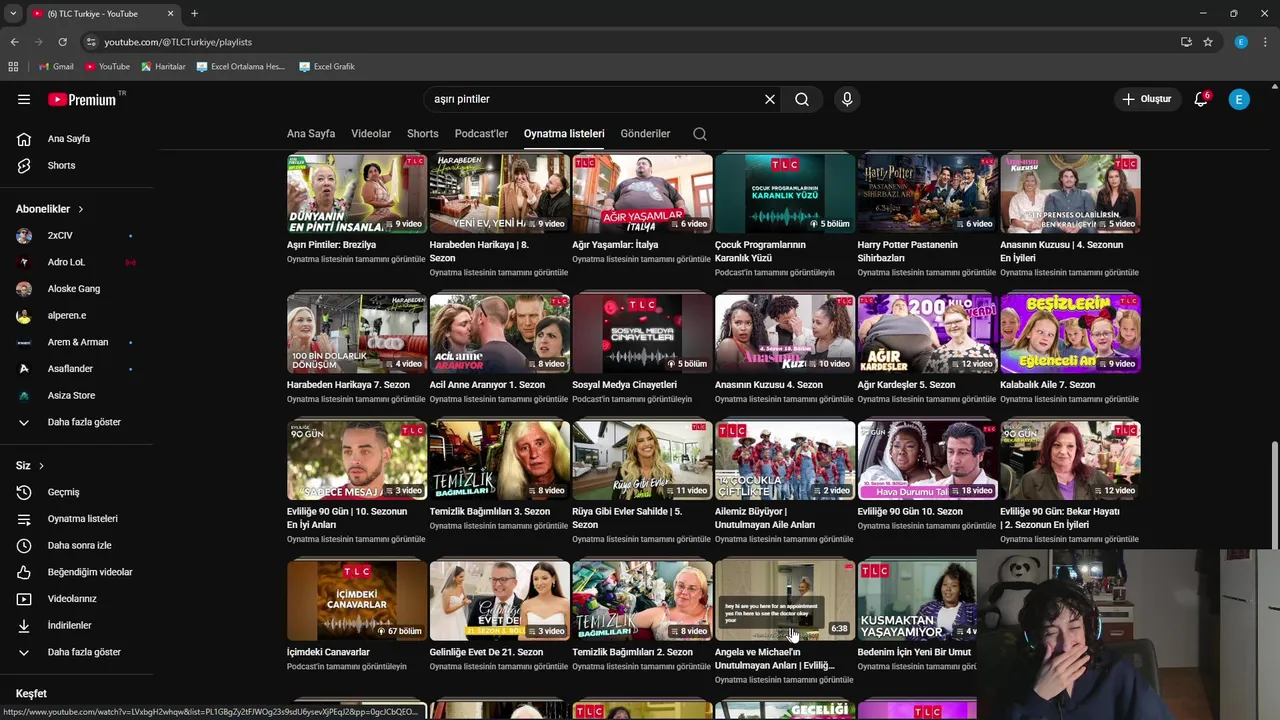Switch to channel Ana Sayfa tab
This screenshot has height=720, width=1280.
point(311,134)
